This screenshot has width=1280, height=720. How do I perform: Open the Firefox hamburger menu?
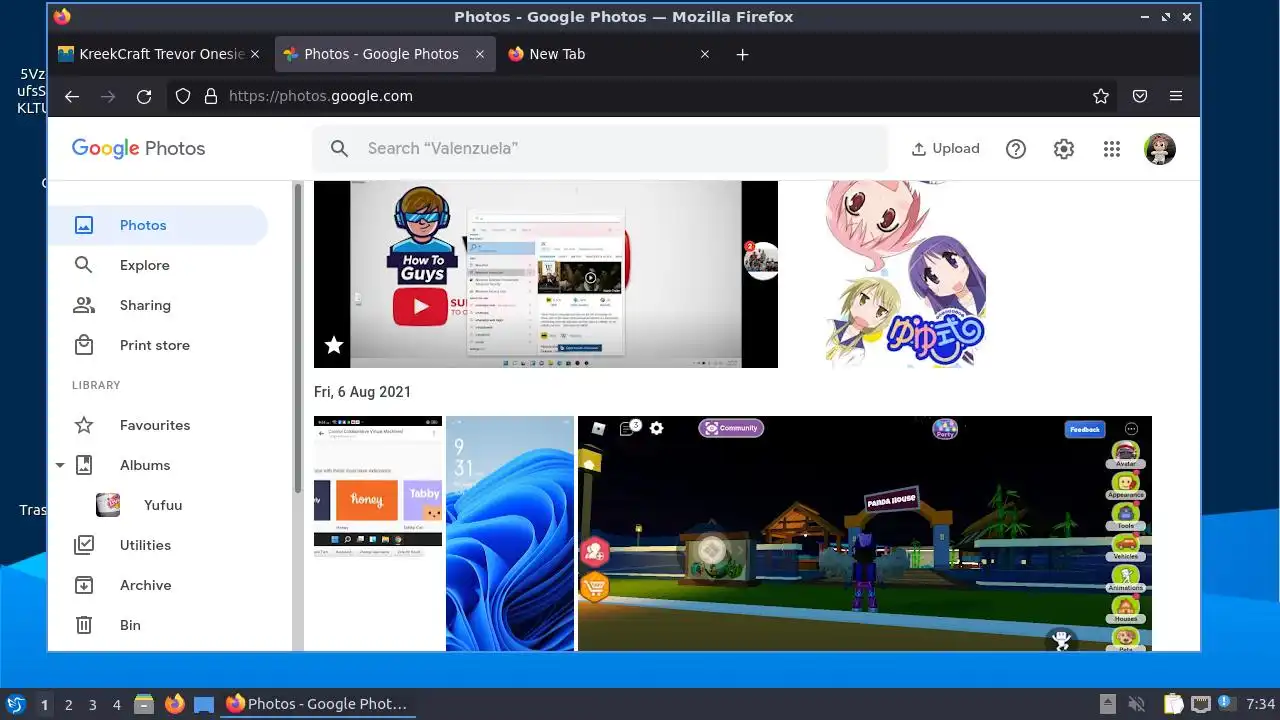tap(1176, 96)
